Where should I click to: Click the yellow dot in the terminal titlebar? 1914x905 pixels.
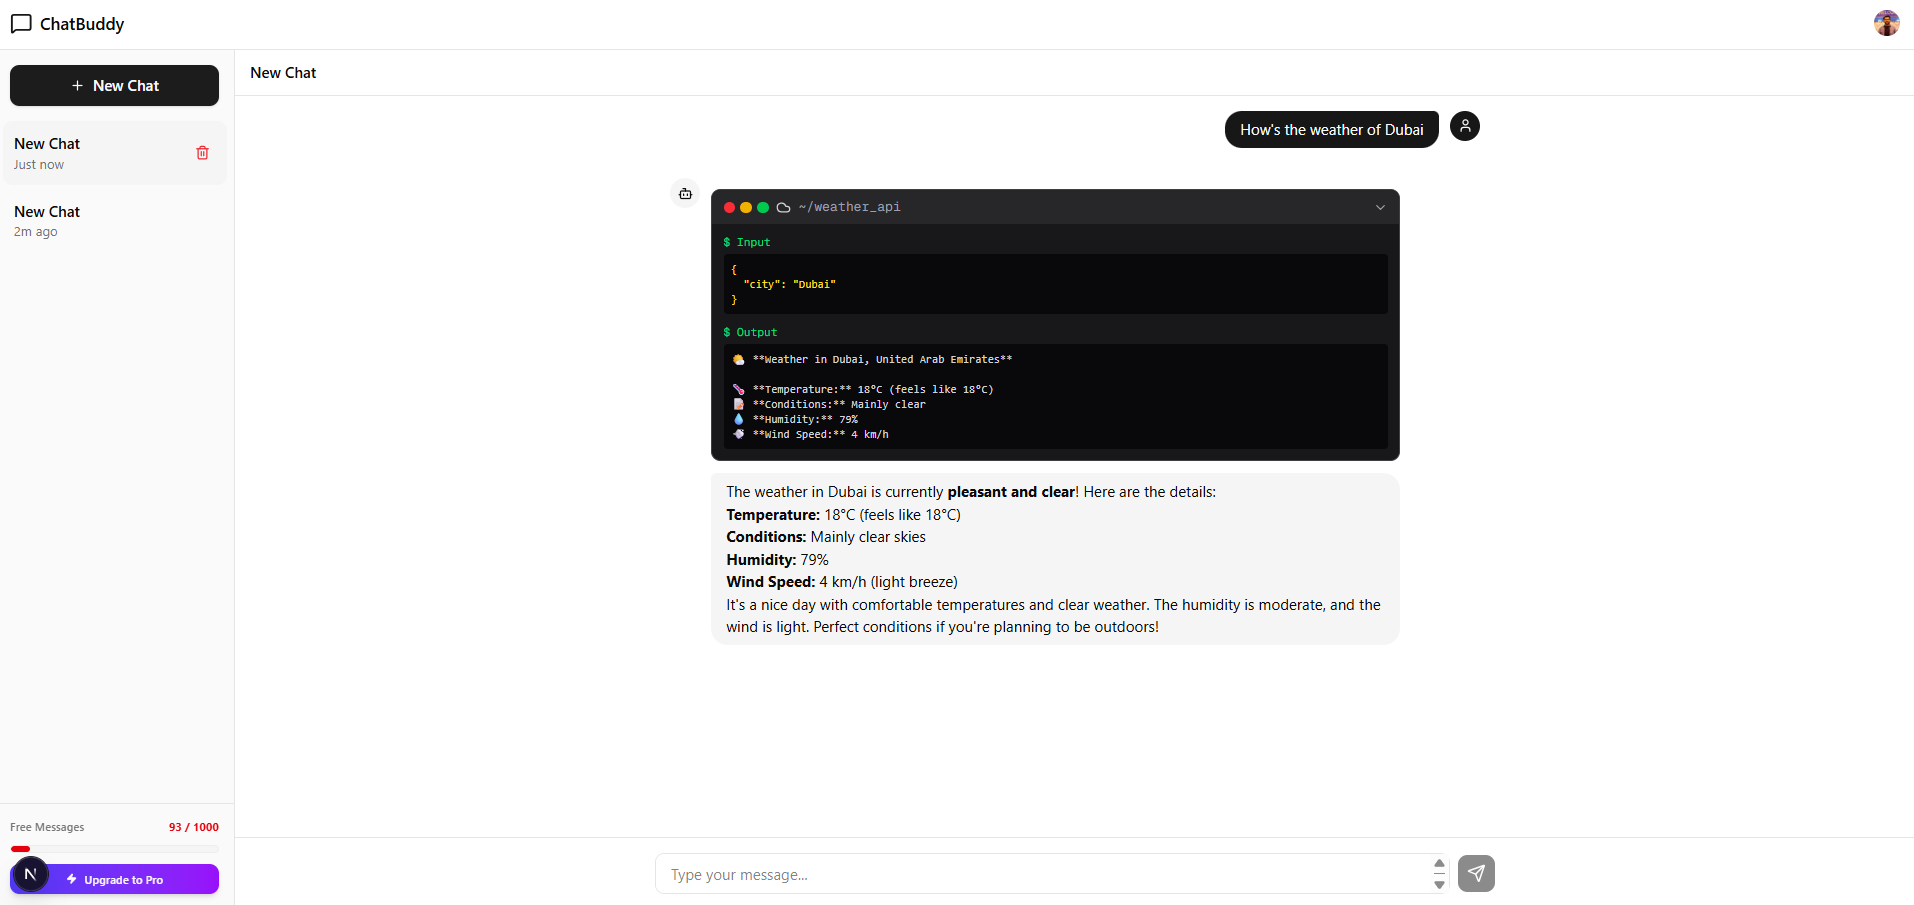[746, 207]
